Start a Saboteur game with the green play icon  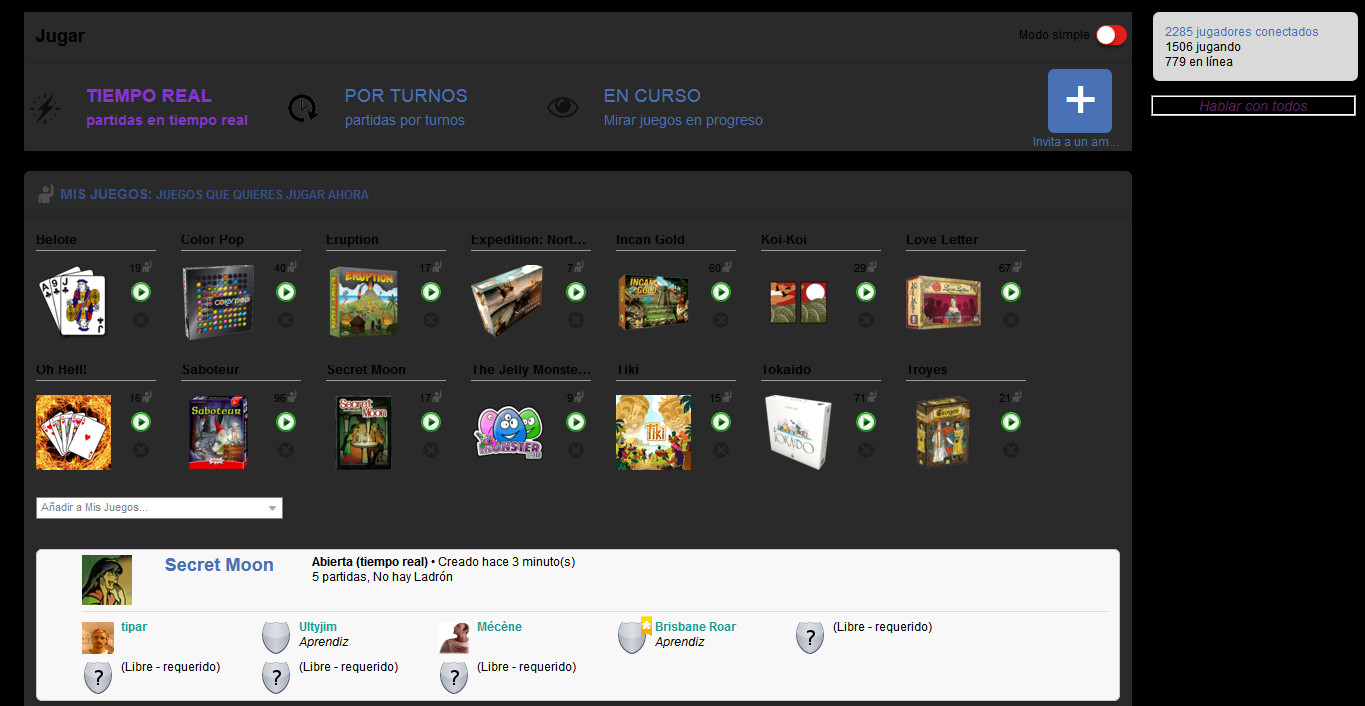click(286, 422)
